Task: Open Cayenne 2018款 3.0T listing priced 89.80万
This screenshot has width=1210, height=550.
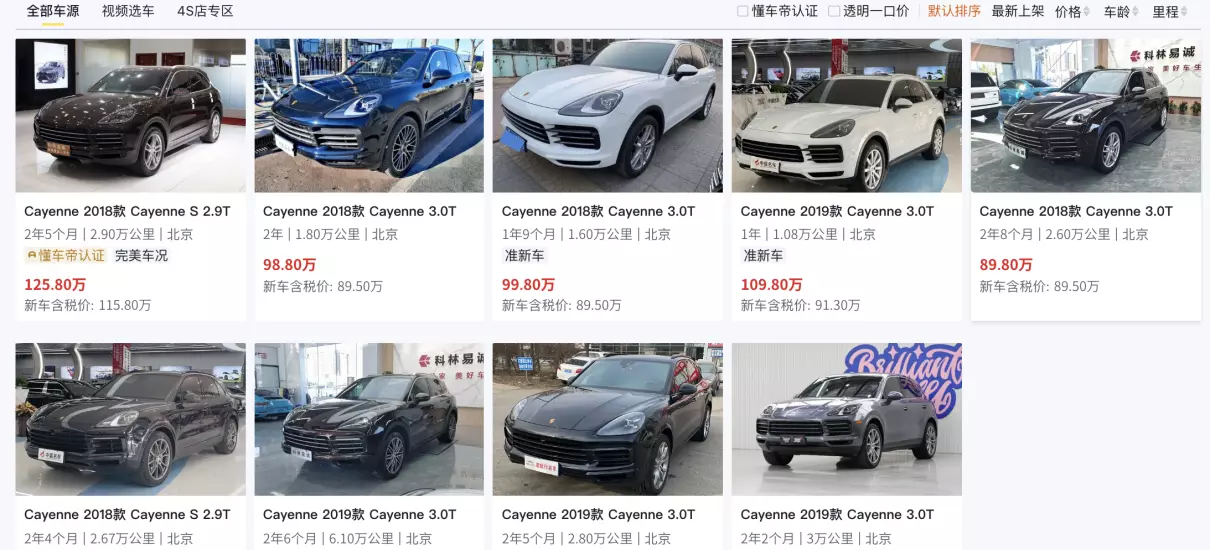Action: tap(1076, 212)
